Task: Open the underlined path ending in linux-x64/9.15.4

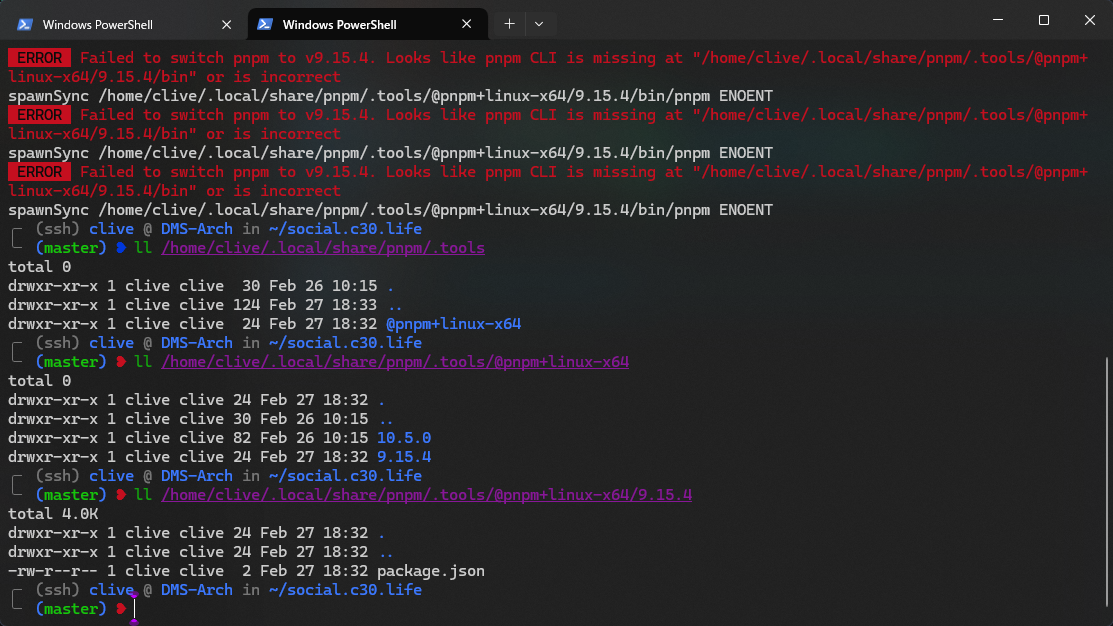Action: (x=426, y=495)
